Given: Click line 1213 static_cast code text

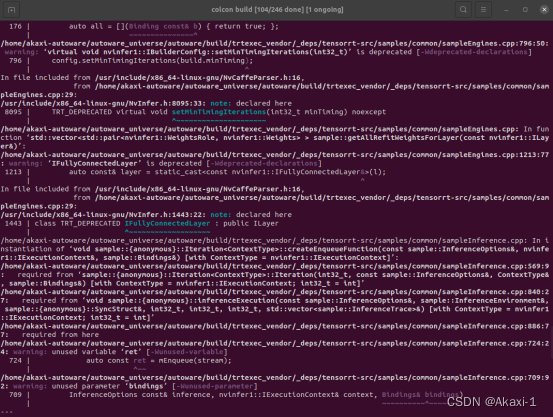Looking at the screenshot, I should (x=227, y=172).
